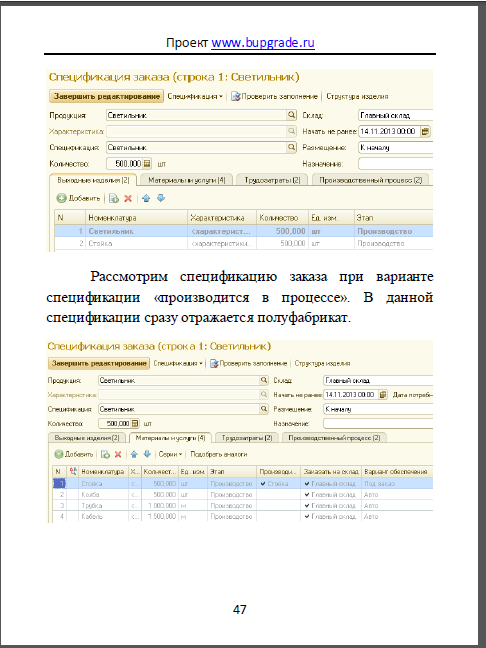Click Колба cell in materials table

103,494
